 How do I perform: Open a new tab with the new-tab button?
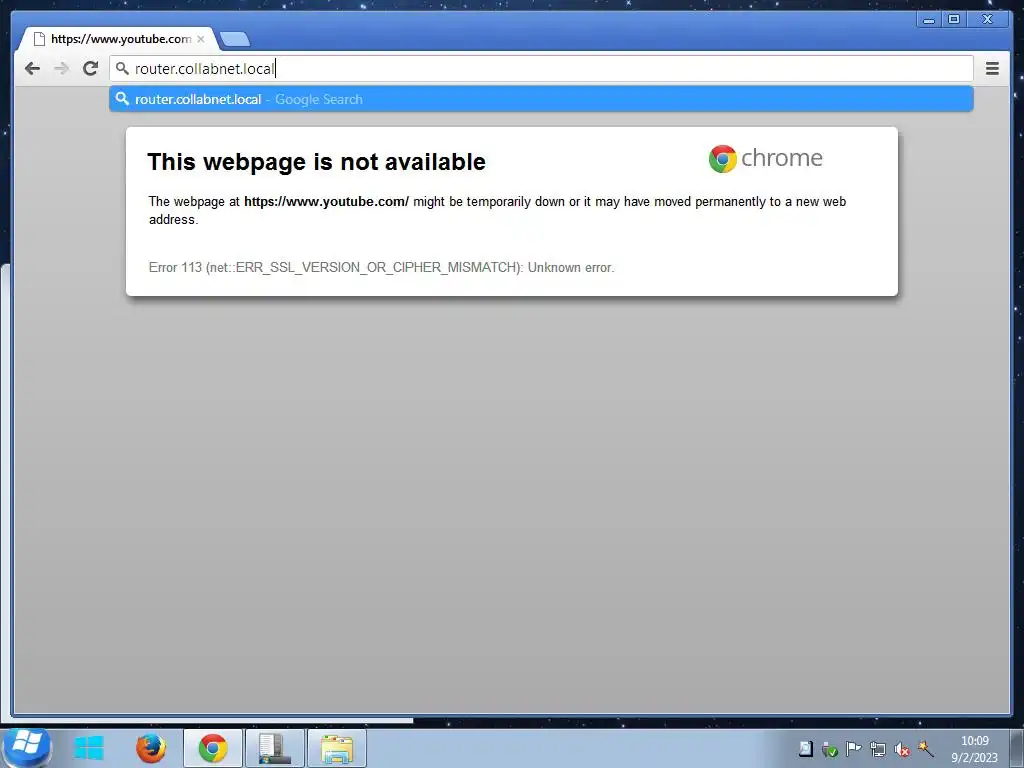(x=234, y=40)
